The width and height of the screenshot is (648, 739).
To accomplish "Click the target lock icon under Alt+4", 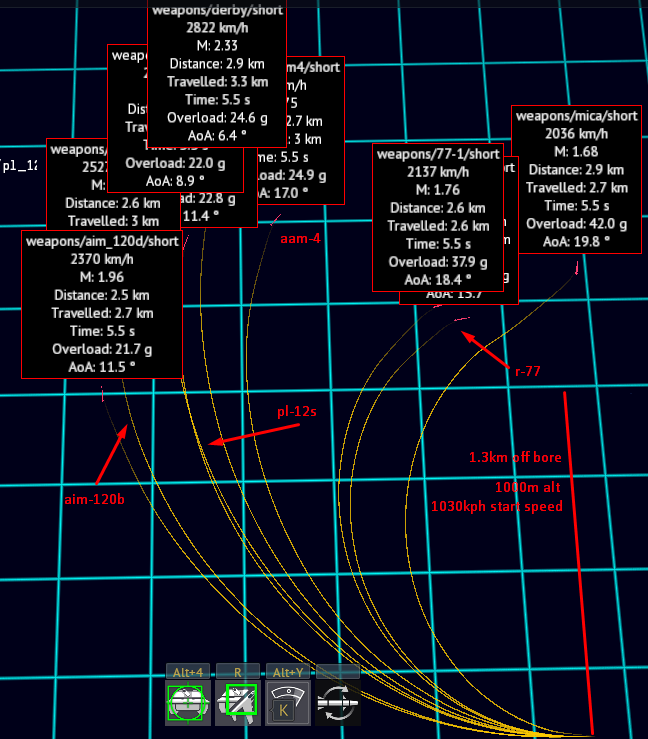I will coord(187,704).
